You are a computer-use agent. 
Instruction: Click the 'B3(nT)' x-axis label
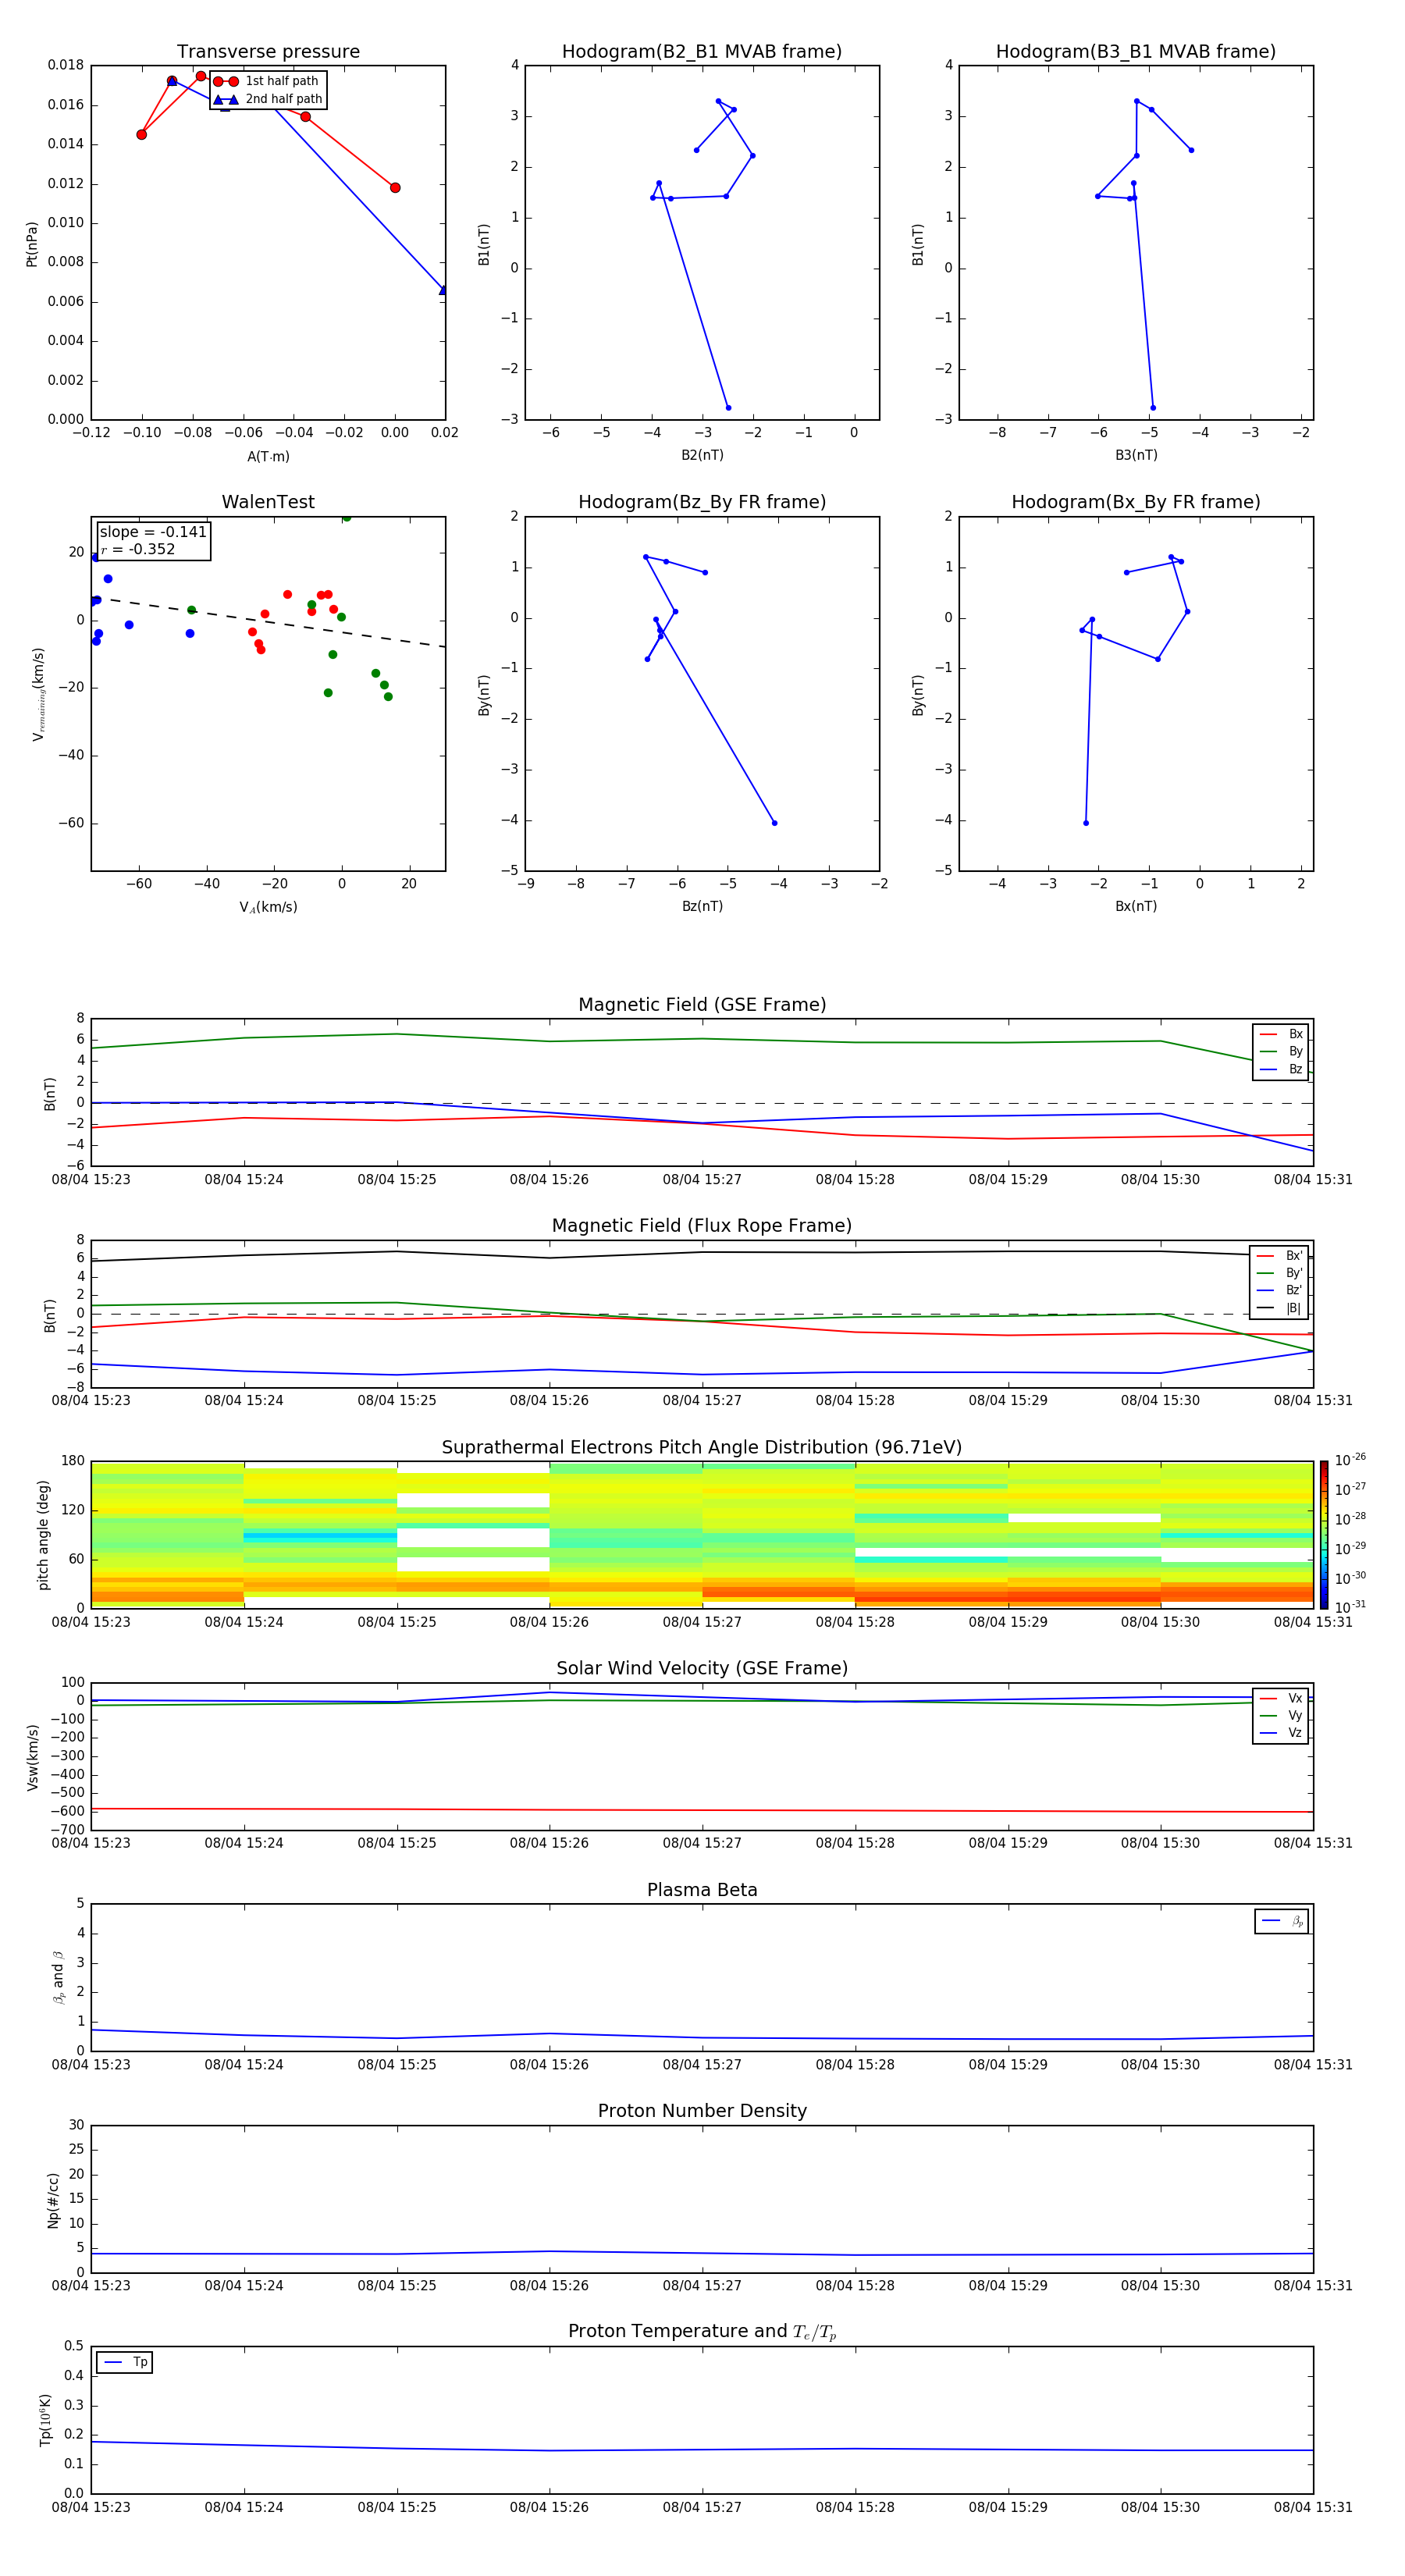[1136, 456]
